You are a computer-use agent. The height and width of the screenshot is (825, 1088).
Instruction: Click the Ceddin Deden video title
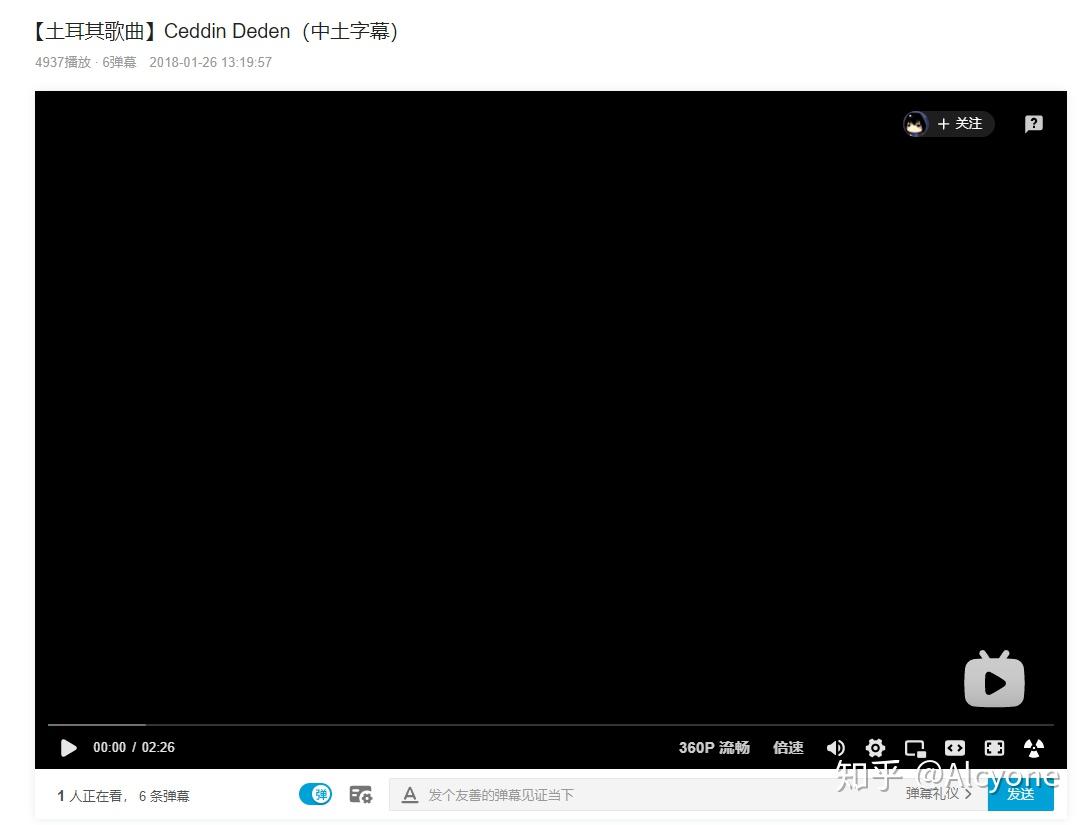(x=214, y=31)
